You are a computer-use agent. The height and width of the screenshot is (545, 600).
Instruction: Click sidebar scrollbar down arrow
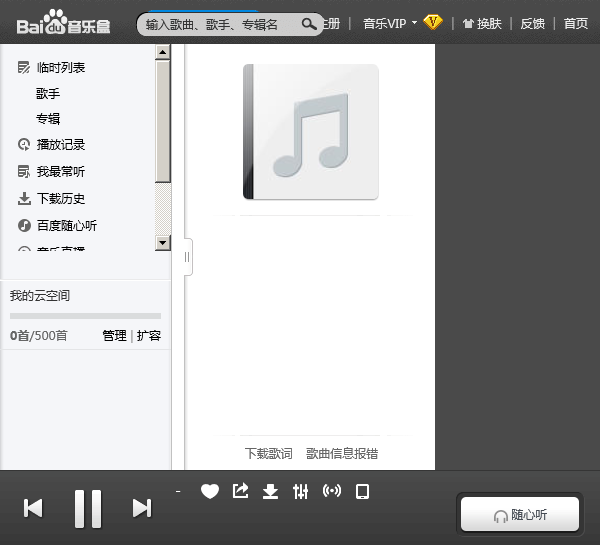click(x=163, y=243)
